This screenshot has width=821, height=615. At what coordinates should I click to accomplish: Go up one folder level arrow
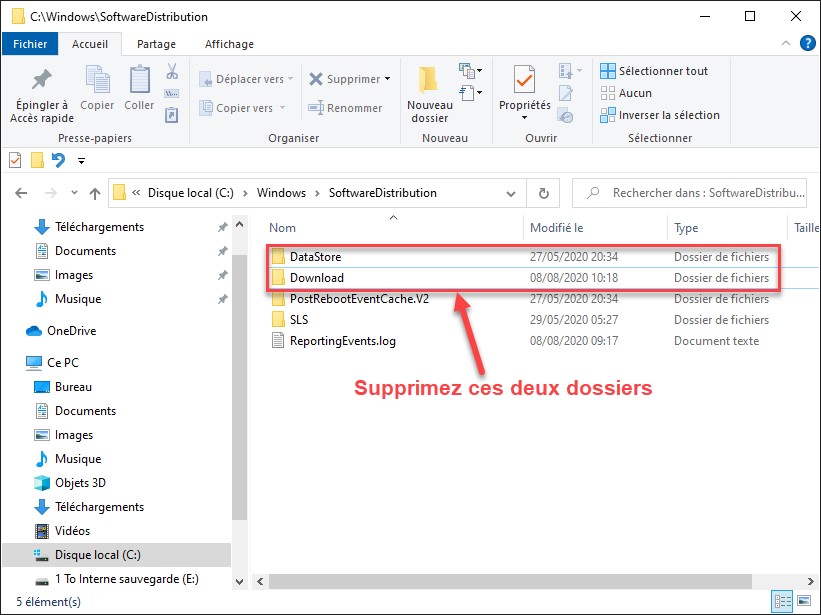(x=95, y=193)
